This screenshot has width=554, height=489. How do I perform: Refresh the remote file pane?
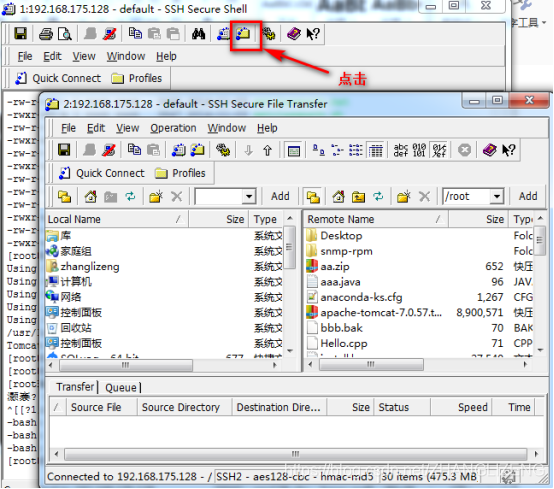[x=378, y=196]
